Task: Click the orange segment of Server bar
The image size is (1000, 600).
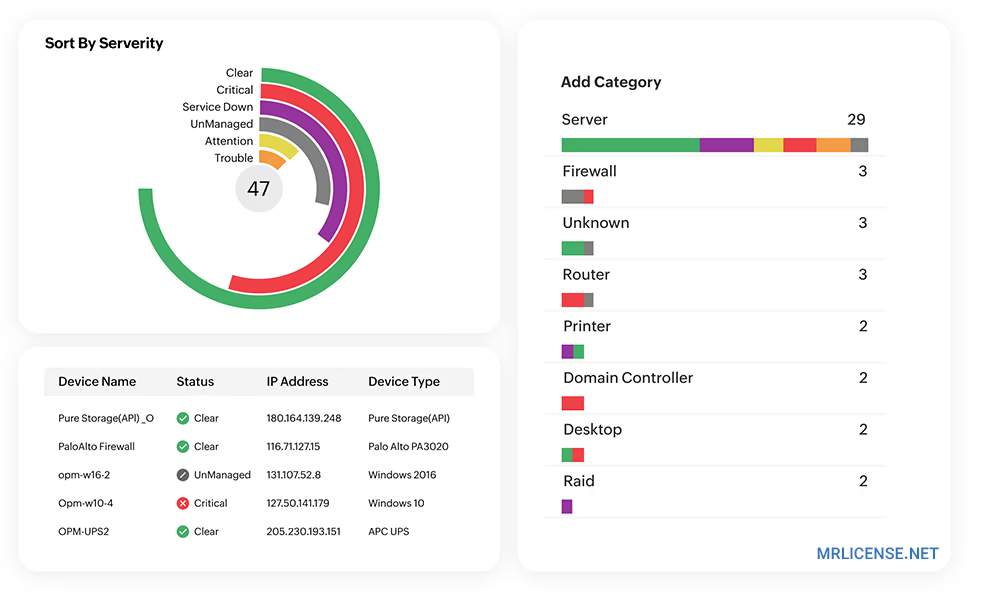Action: point(834,145)
